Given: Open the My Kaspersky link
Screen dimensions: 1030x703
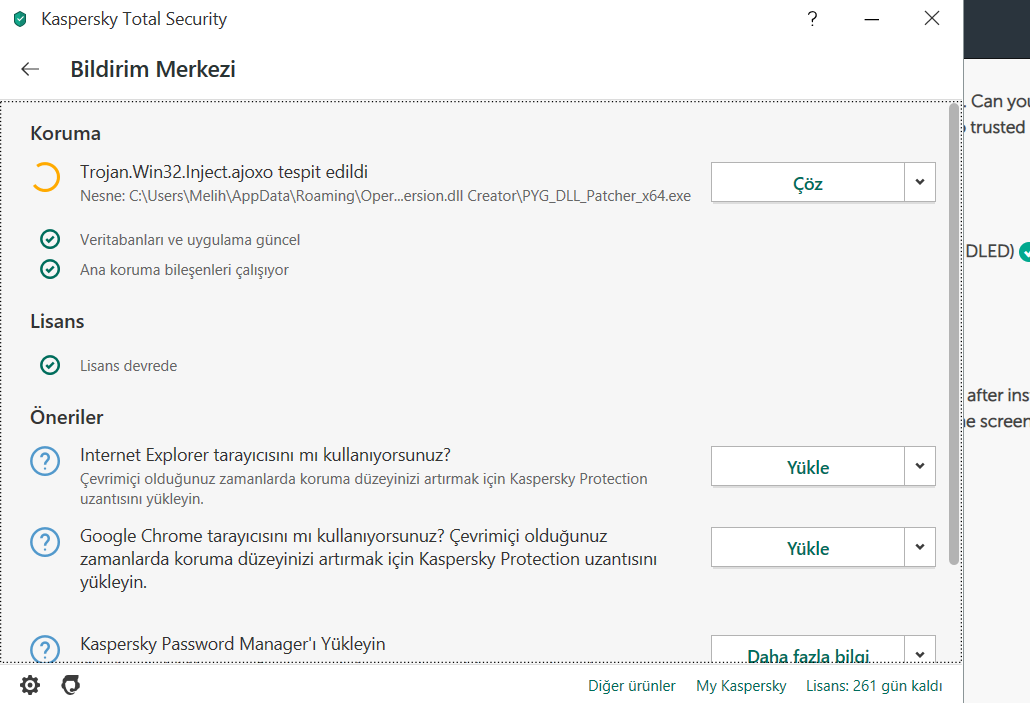Looking at the screenshot, I should 741,686.
